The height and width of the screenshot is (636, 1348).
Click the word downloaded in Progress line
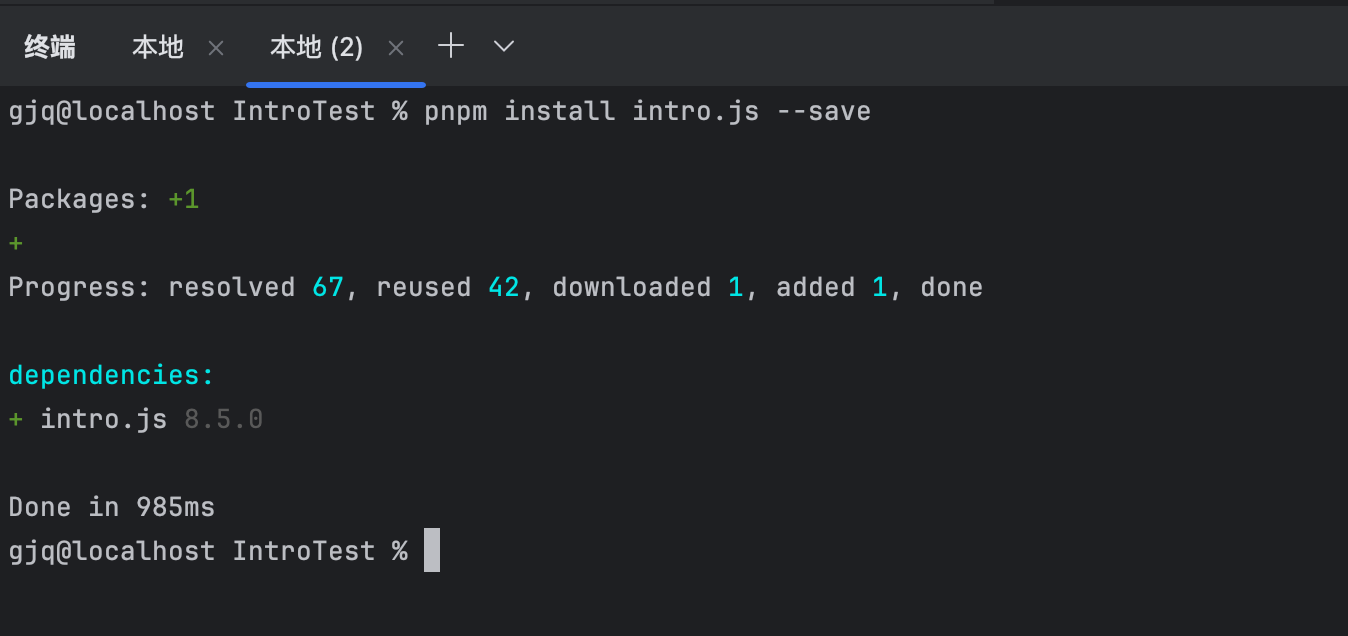point(631,287)
